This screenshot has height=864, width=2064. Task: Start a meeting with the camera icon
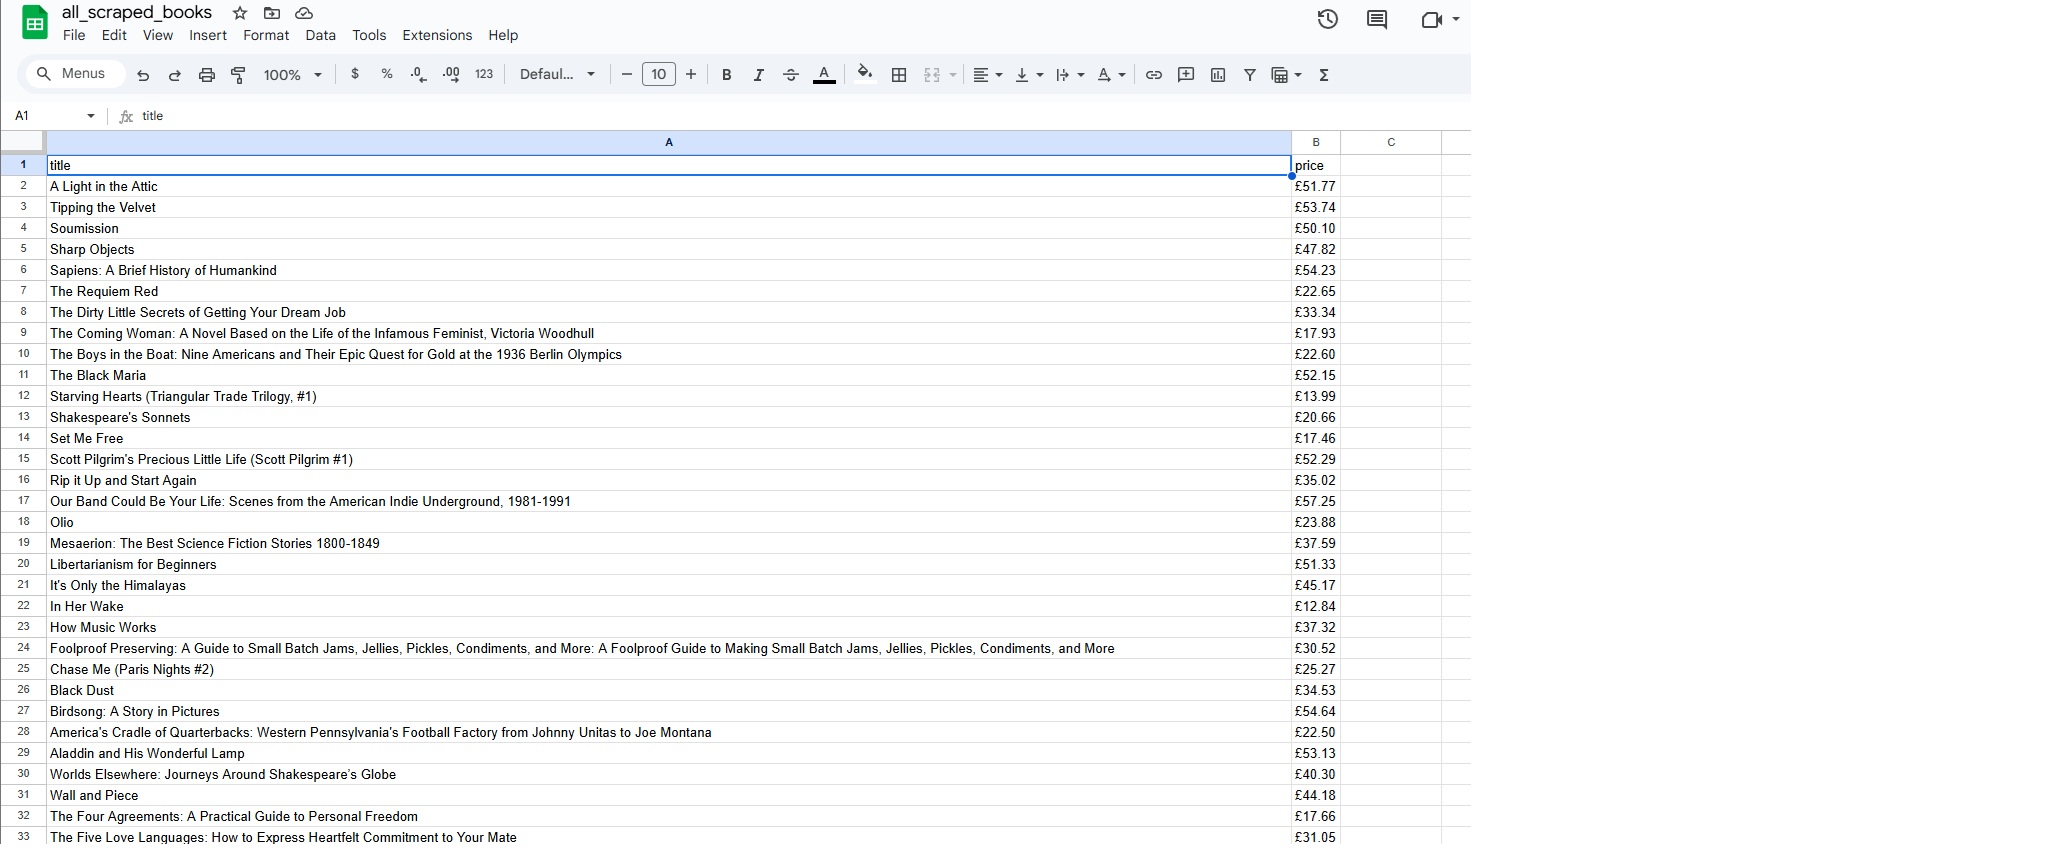click(1431, 19)
